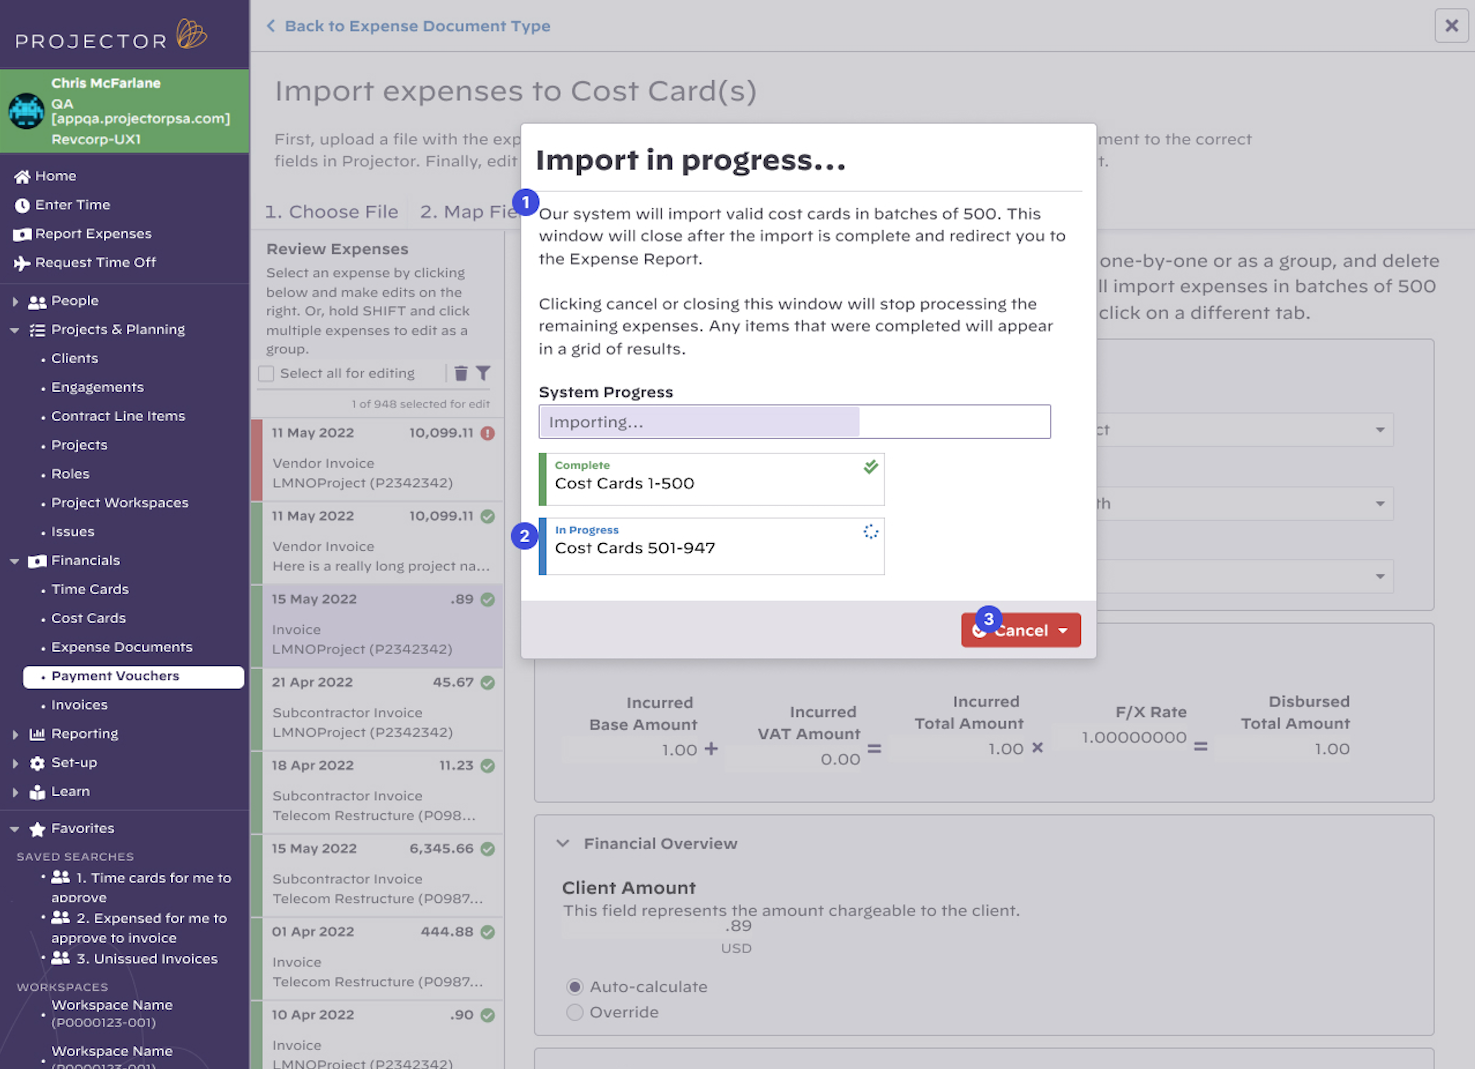Click the people icon beside Unissued Invoices
The height and width of the screenshot is (1069, 1475).
click(61, 959)
